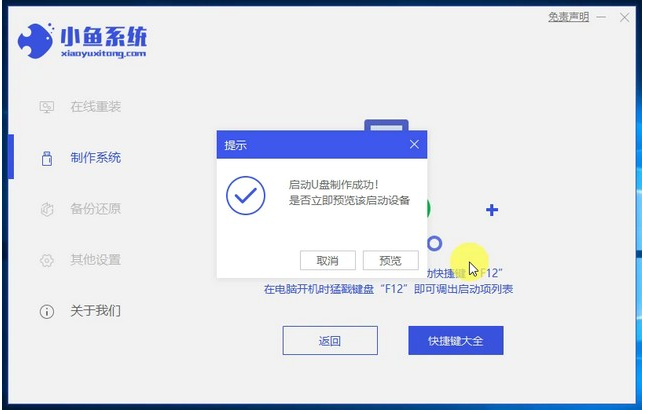
Task: Open 快捷键大全 hotkey list
Action: [456, 340]
